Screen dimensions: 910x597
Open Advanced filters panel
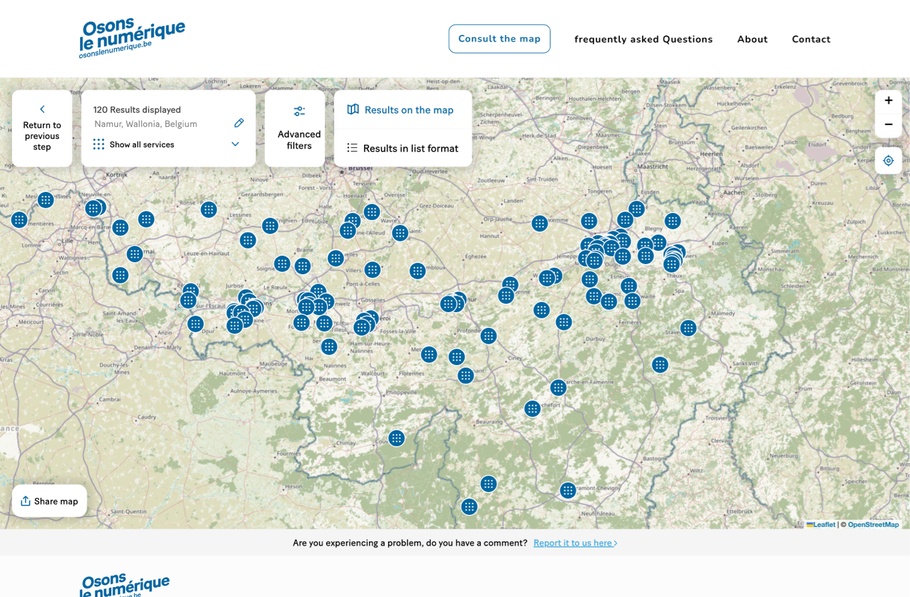click(x=299, y=128)
